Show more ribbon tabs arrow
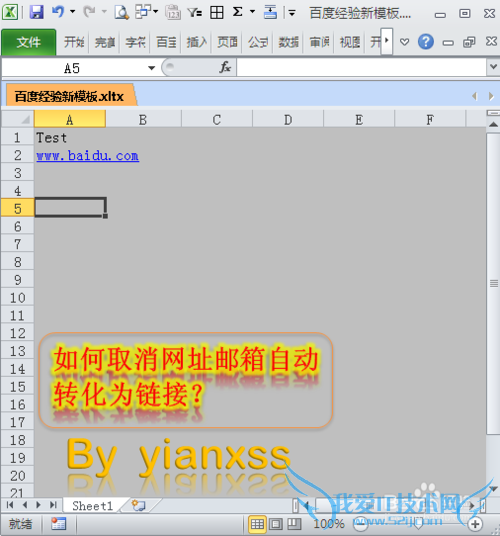The width and height of the screenshot is (500, 536). [387, 41]
